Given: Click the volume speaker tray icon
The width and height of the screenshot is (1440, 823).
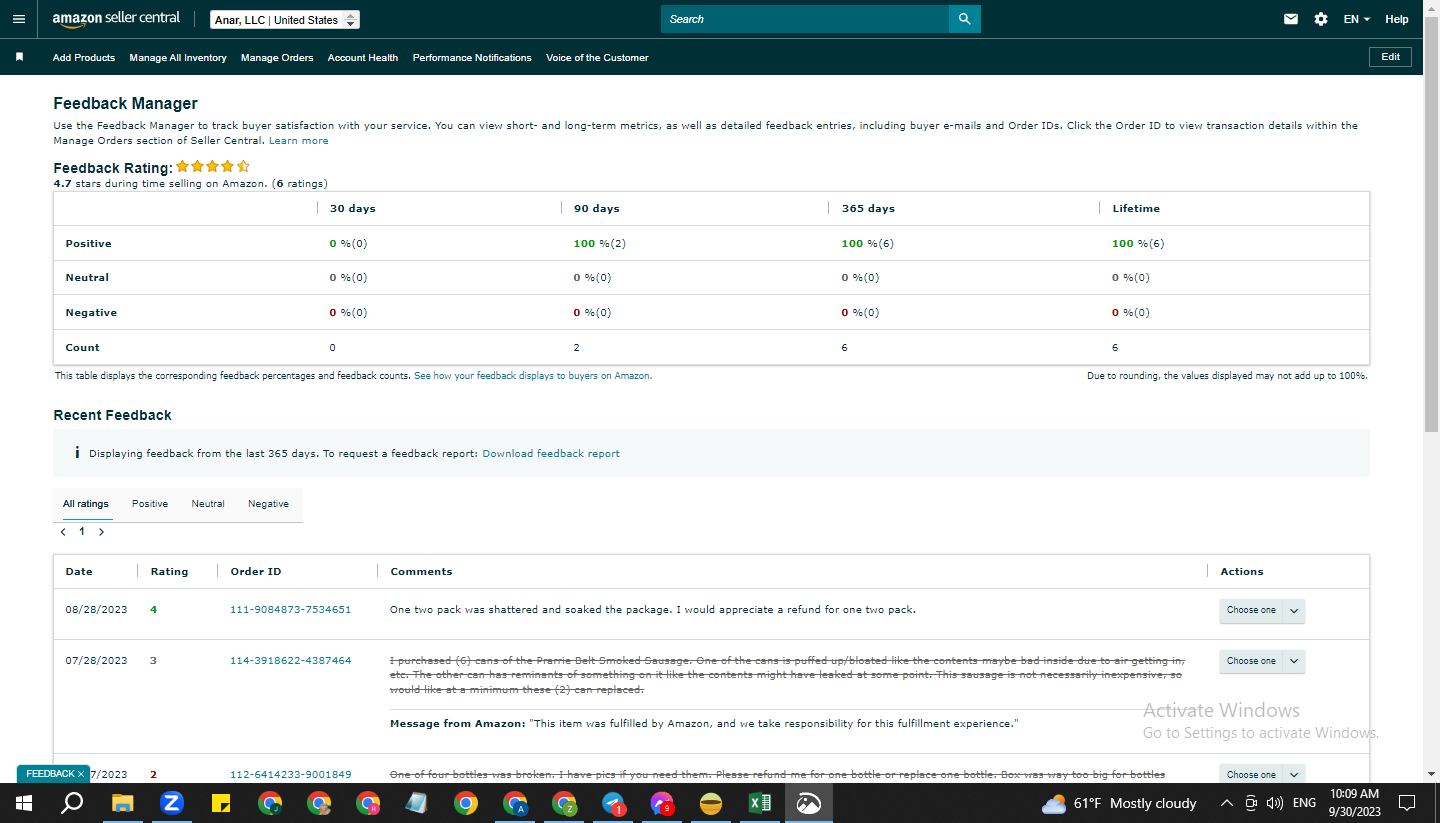Looking at the screenshot, I should click(1274, 803).
